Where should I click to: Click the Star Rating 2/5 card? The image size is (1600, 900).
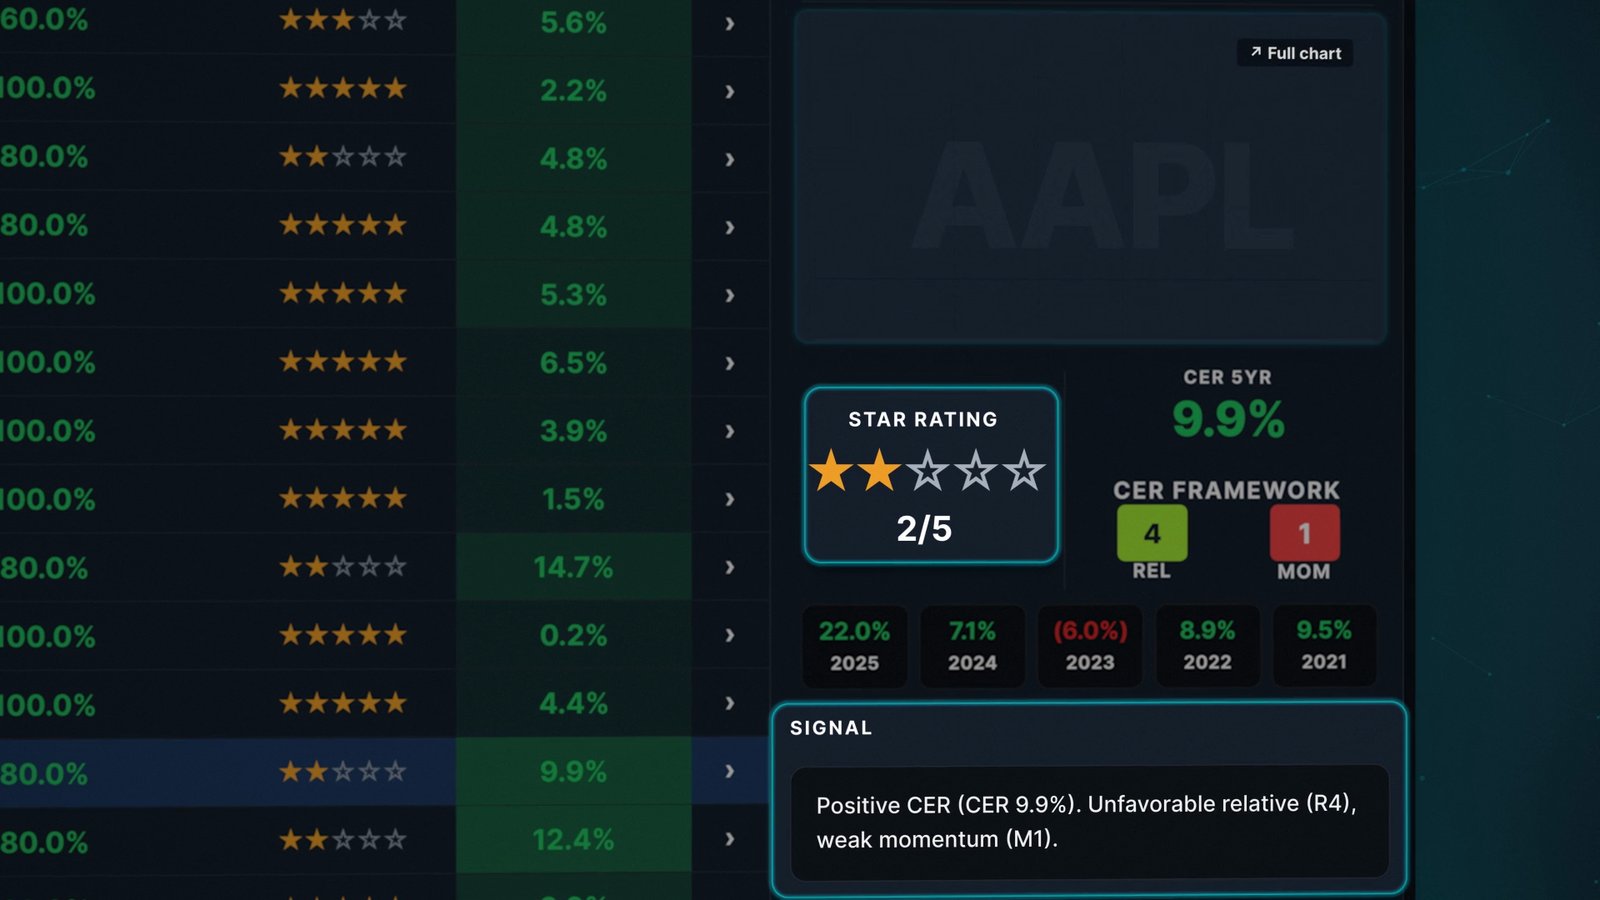pos(931,475)
